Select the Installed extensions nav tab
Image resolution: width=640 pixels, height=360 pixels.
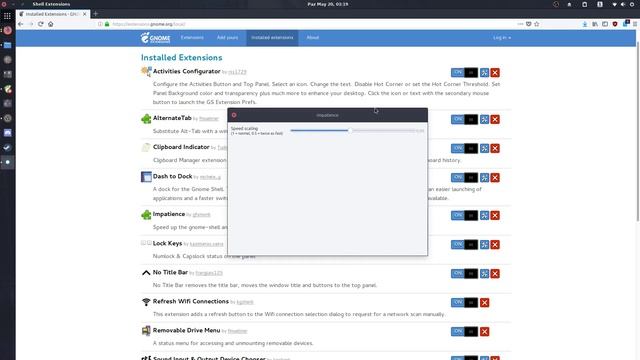[x=272, y=38]
